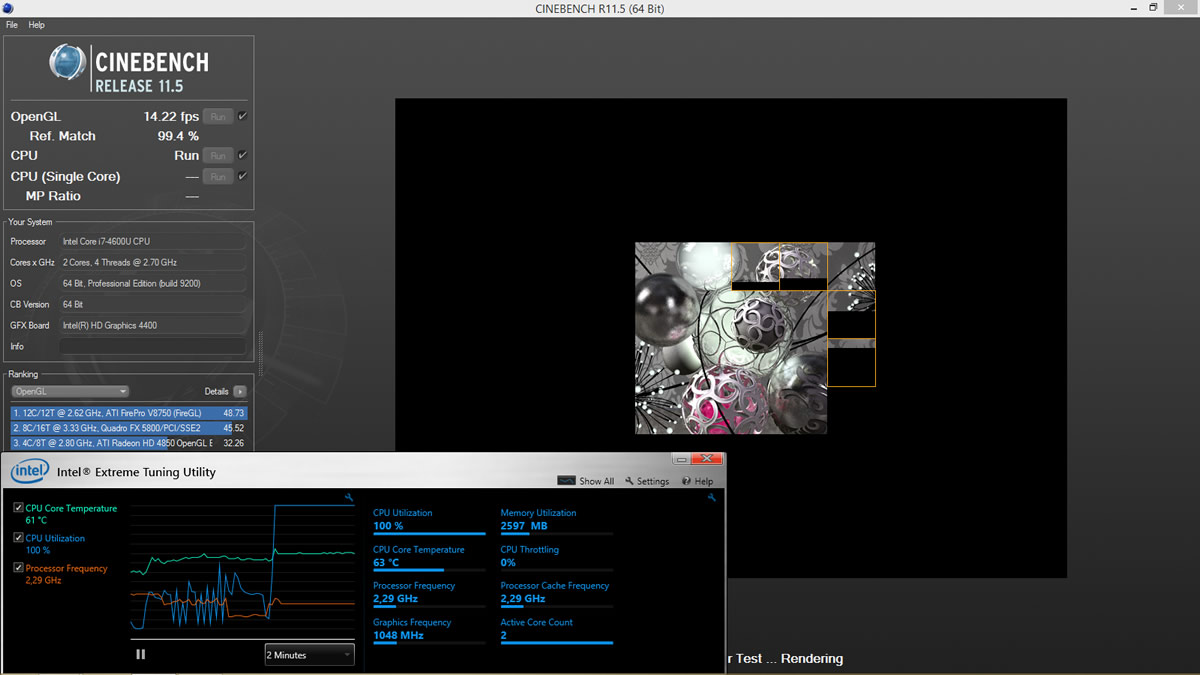Toggle the OpenGL test checkbox
Screen dimensions: 1200x675
243,117
